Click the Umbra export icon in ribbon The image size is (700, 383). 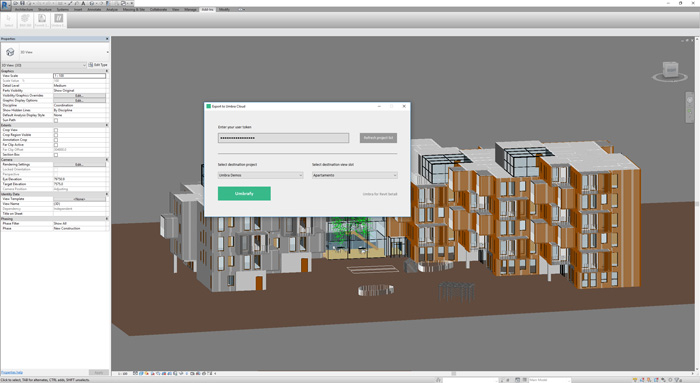tap(58, 18)
